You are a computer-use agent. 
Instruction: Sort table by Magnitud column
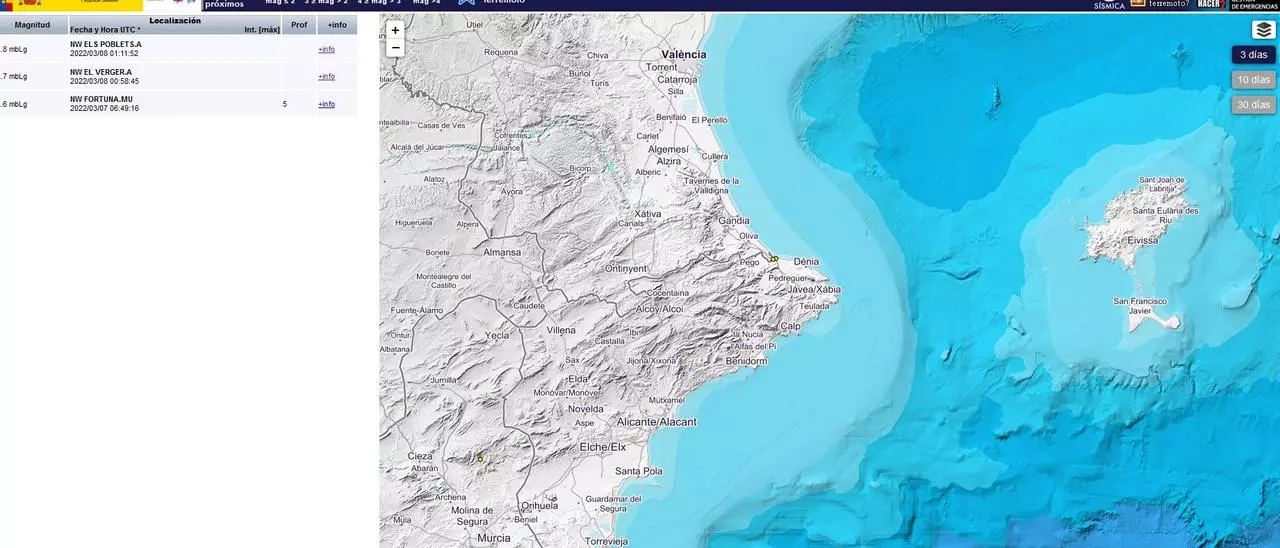coord(33,25)
